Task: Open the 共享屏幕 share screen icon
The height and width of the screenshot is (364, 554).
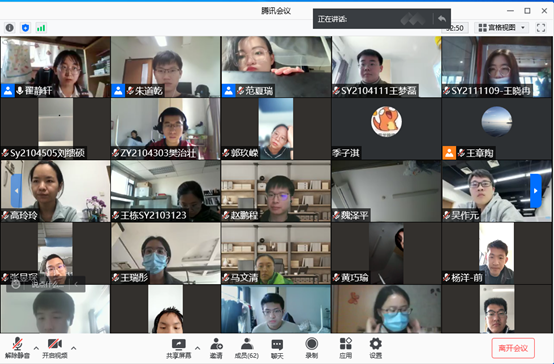Action: 179,348
